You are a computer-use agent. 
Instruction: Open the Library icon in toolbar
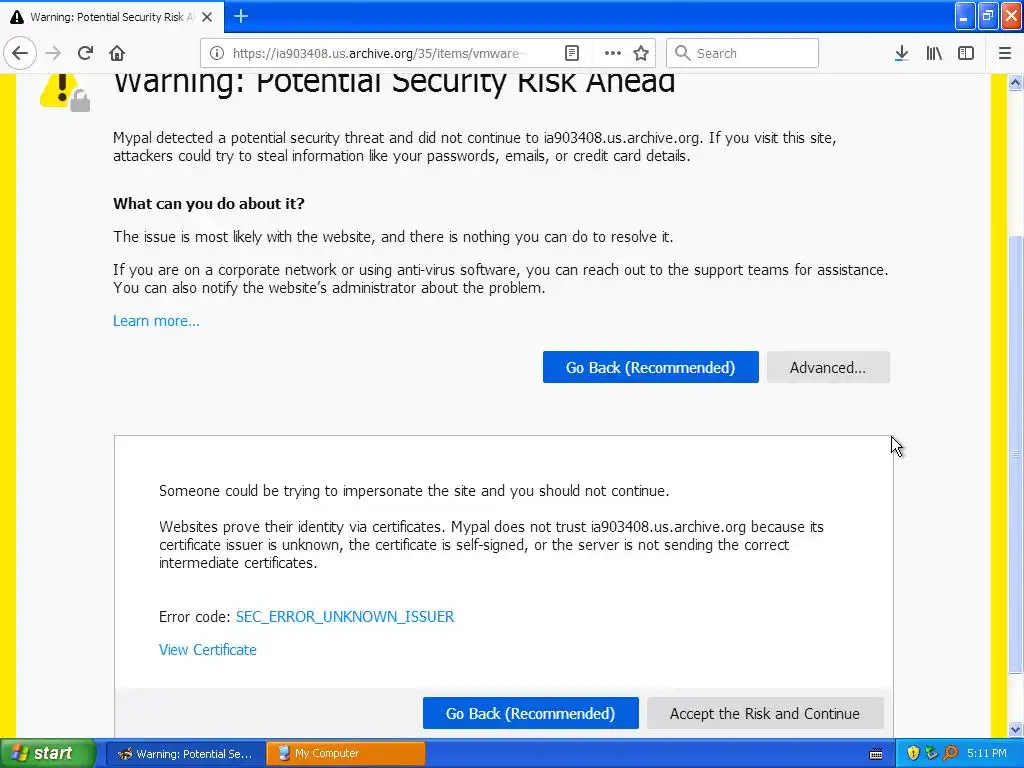(934, 53)
